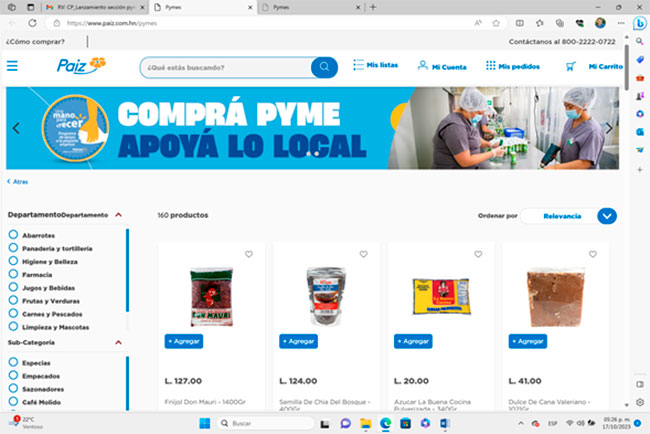The image size is (650, 434).
Task: Collapse the Departamento filter section
Action: 118,215
